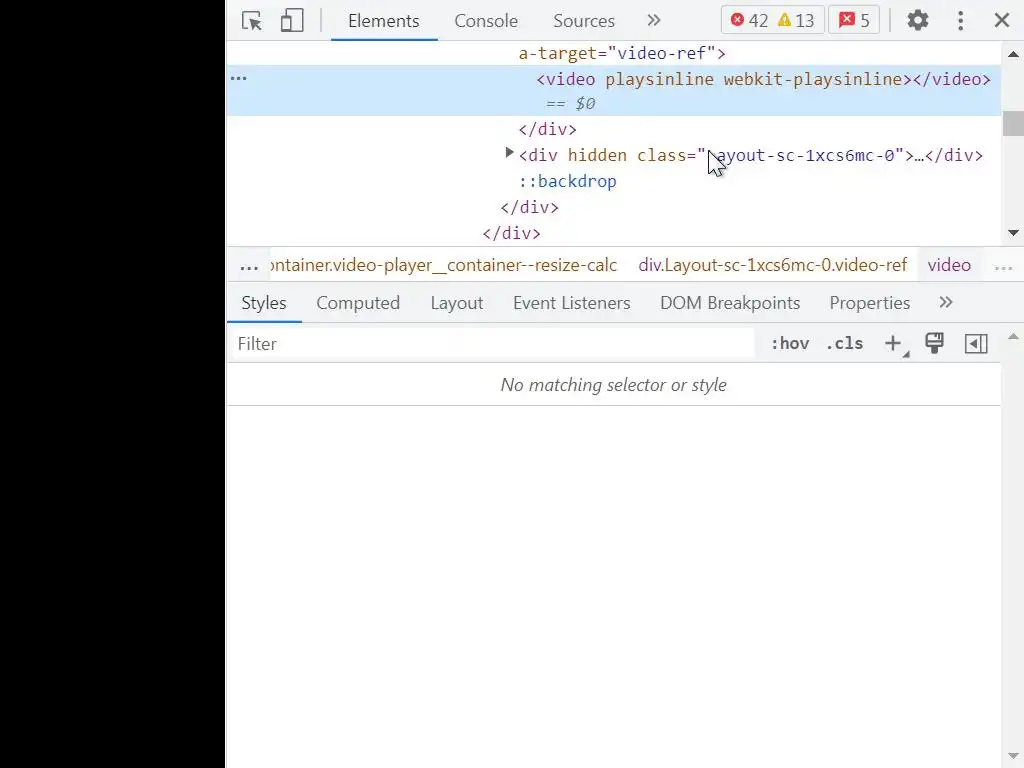This screenshot has height=768, width=1024.
Task: Open the Event Listeners tab
Action: coord(571,303)
